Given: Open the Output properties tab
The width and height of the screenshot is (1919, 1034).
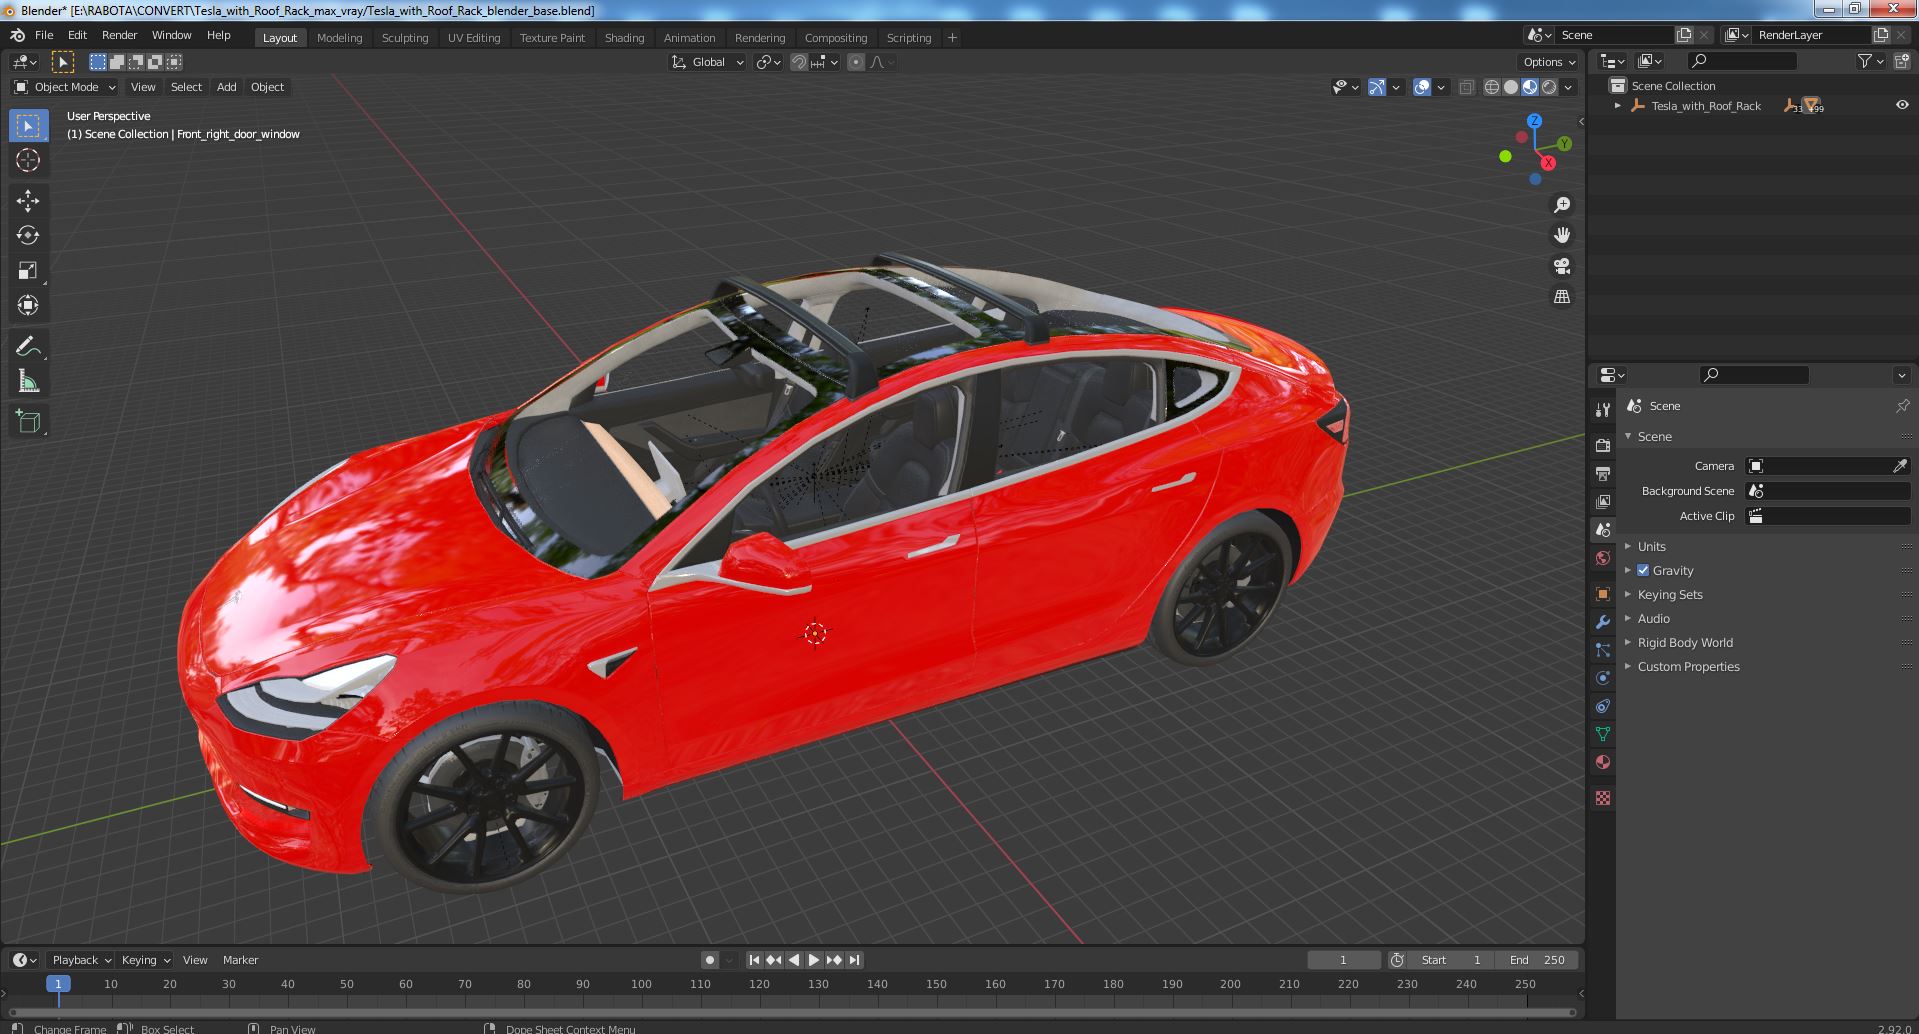Looking at the screenshot, I should coord(1603,473).
